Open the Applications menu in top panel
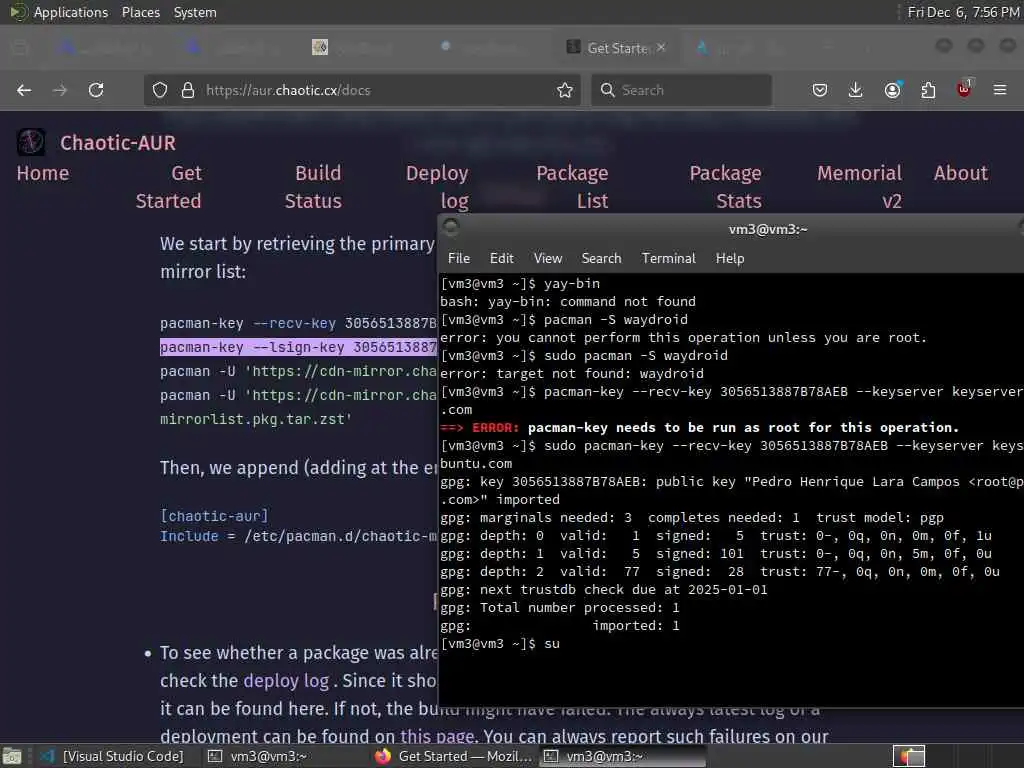The image size is (1024, 768). click(x=71, y=12)
